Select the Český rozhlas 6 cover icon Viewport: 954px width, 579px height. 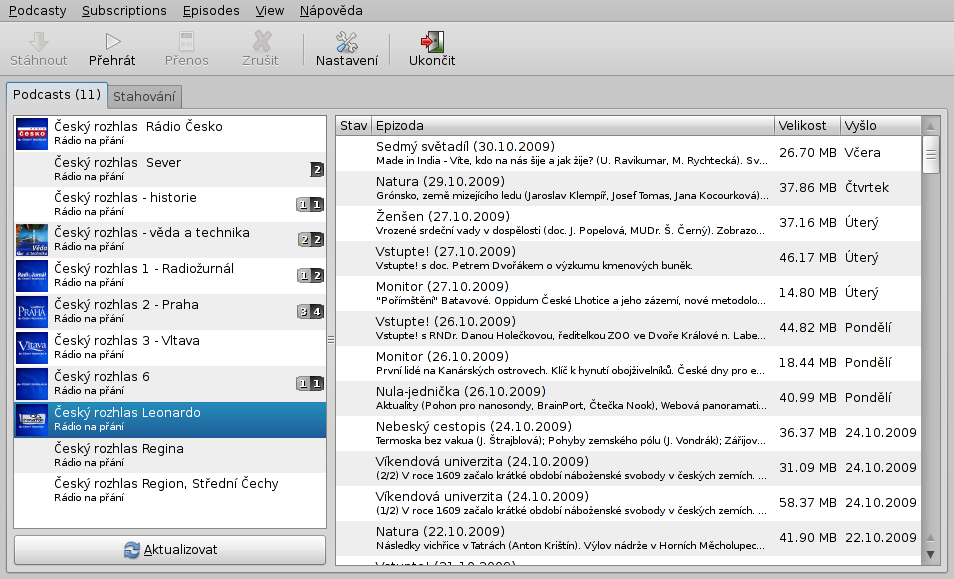32,384
